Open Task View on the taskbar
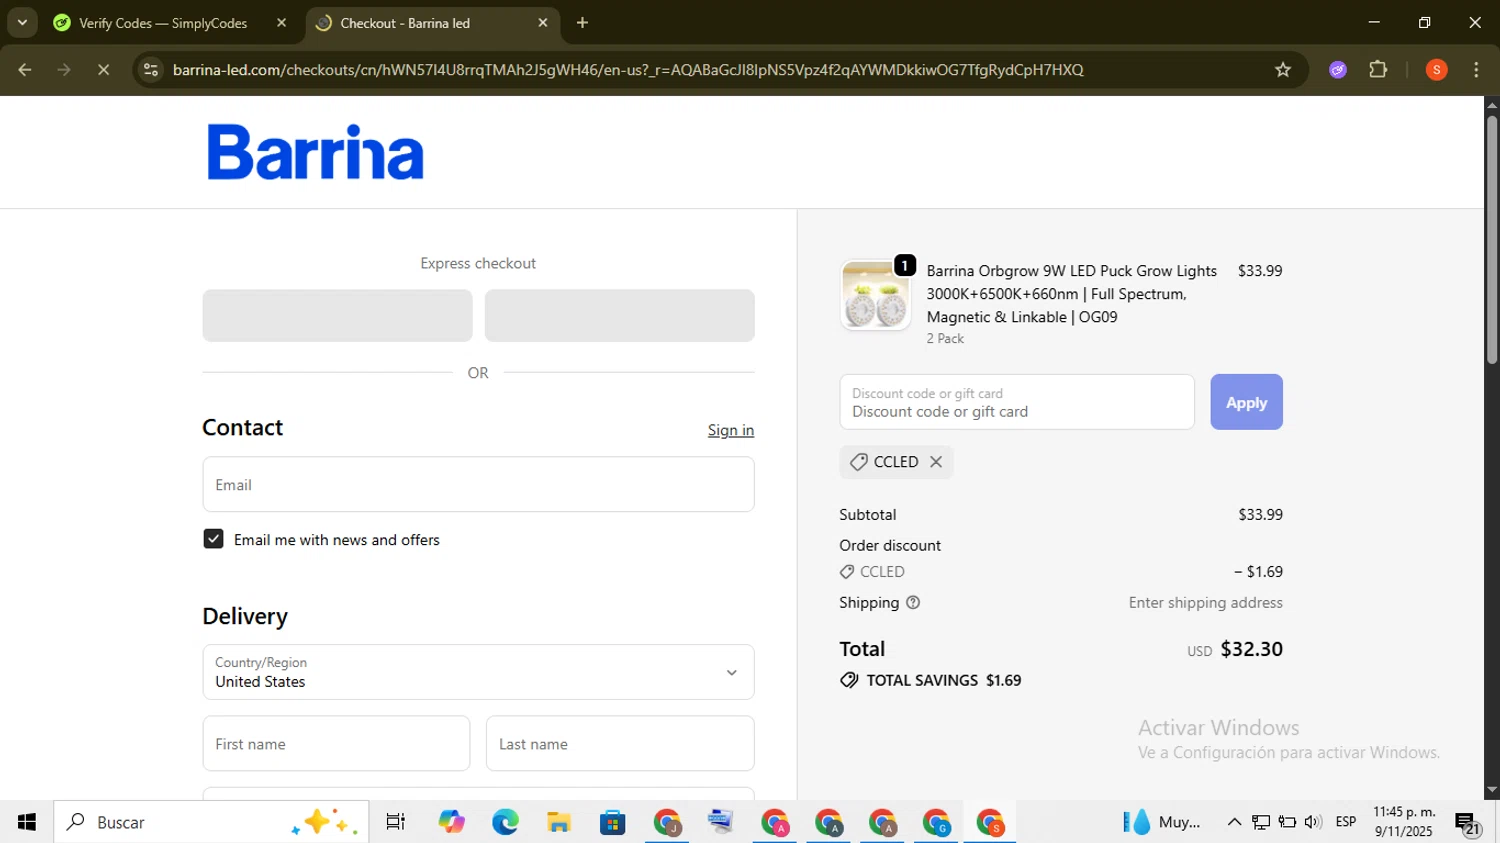 pyautogui.click(x=396, y=822)
